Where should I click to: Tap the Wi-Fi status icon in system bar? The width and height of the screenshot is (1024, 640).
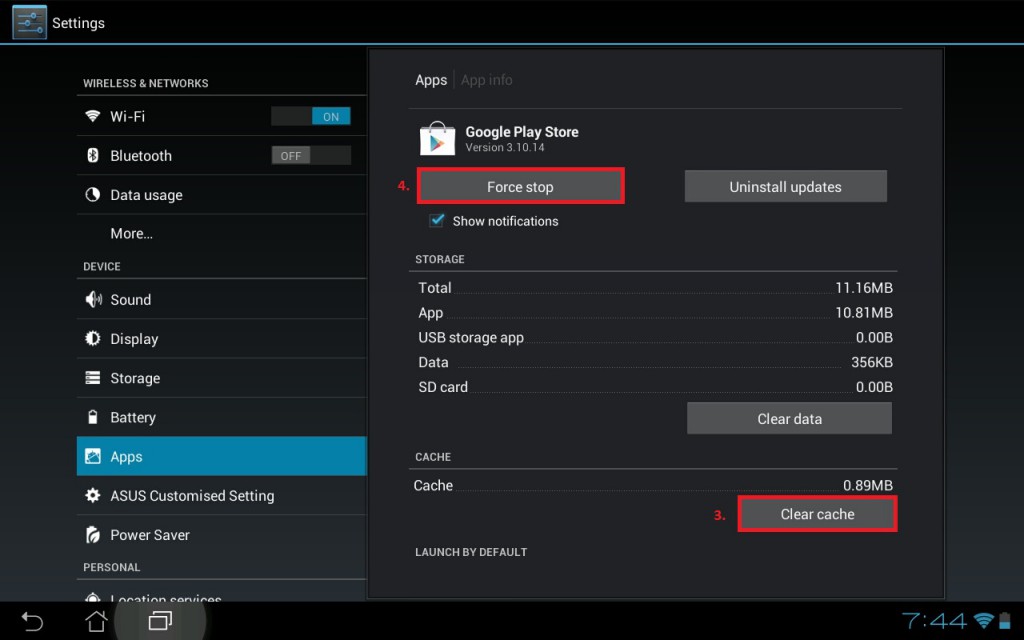(x=984, y=620)
